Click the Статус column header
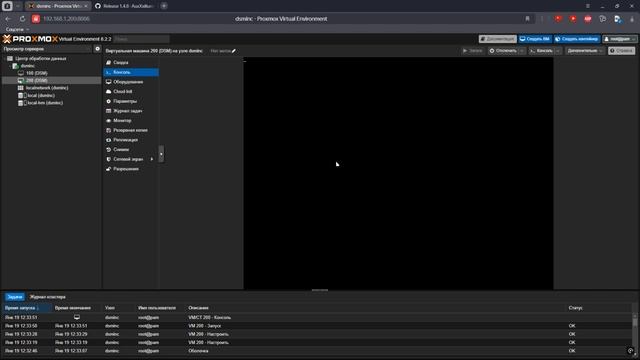The height and width of the screenshot is (360, 640). point(576,308)
